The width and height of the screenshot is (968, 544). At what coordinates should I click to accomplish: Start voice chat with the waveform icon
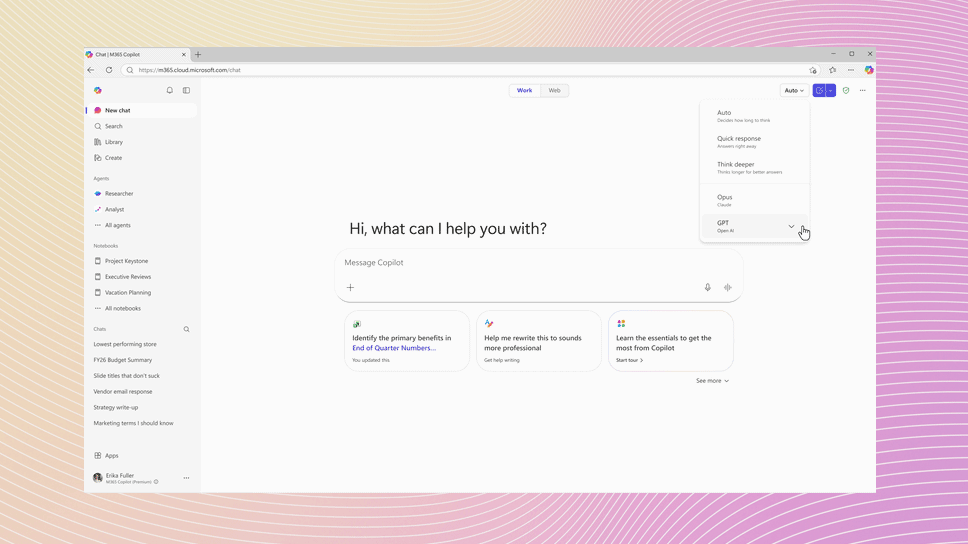728,287
